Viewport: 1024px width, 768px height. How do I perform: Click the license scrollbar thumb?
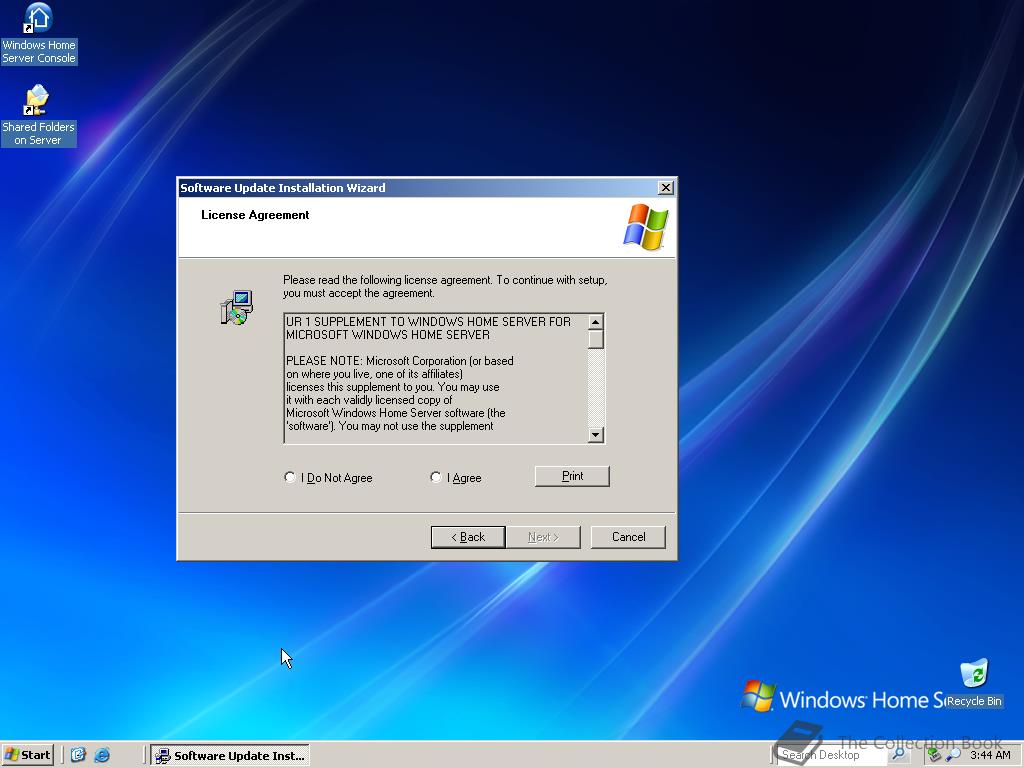(595, 340)
